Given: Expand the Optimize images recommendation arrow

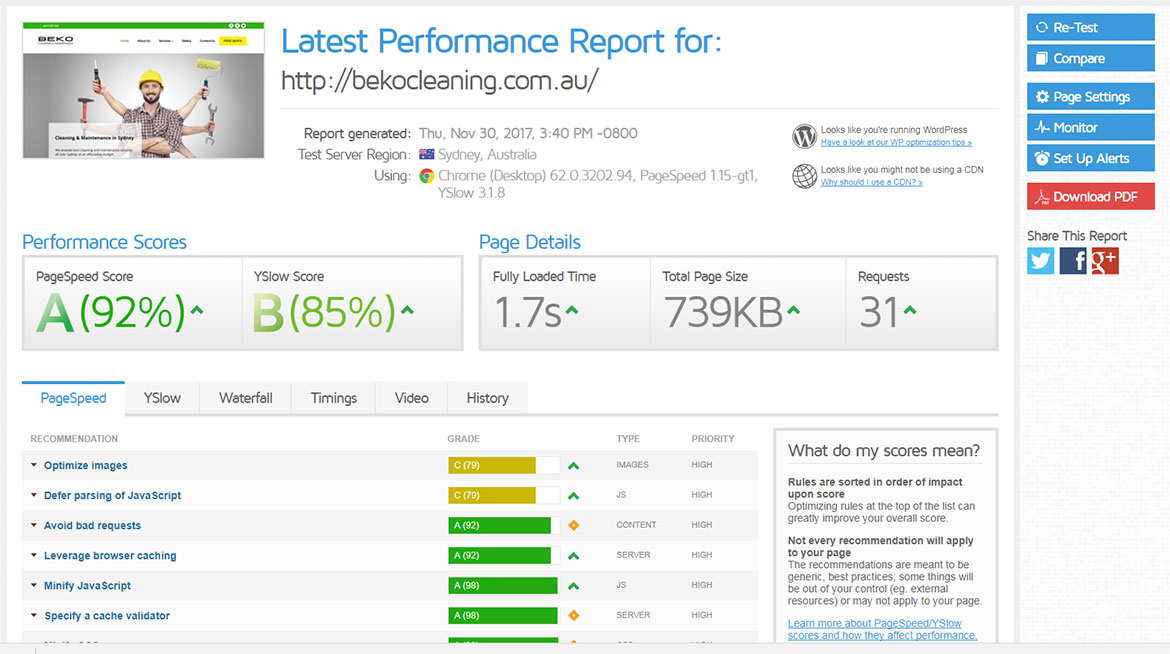Looking at the screenshot, I should pos(34,465).
